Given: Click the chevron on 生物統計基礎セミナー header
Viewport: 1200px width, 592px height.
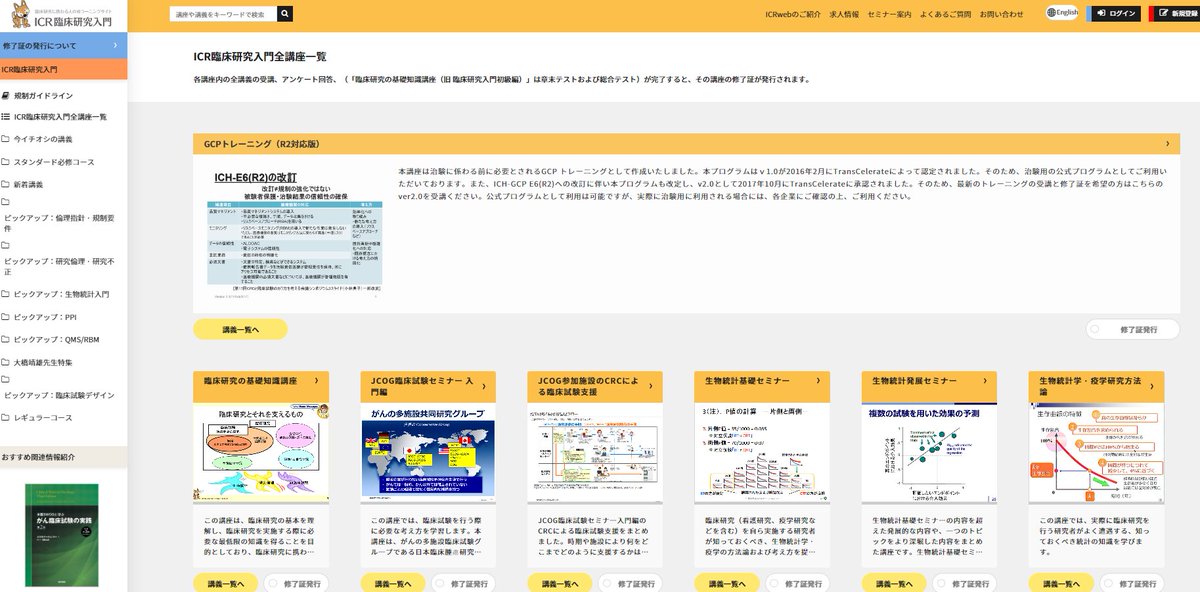Looking at the screenshot, I should click(817, 380).
